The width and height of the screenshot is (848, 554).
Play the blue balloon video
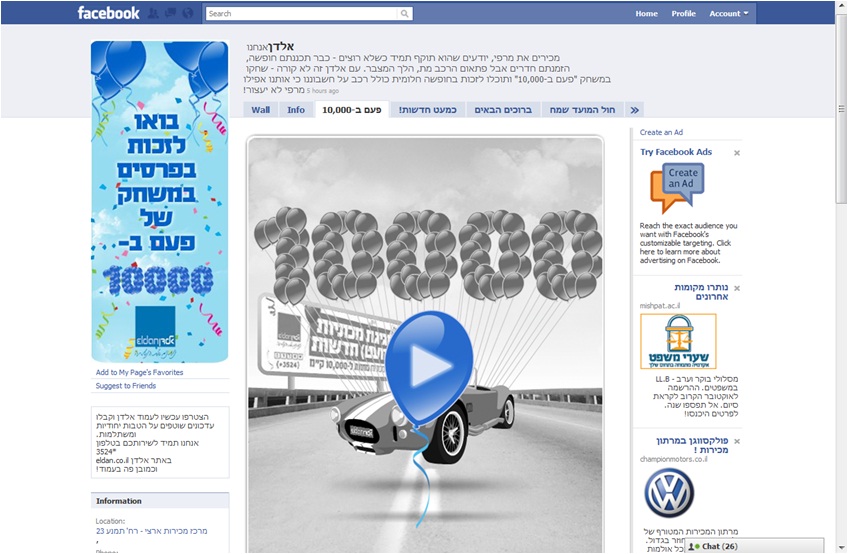pos(428,366)
